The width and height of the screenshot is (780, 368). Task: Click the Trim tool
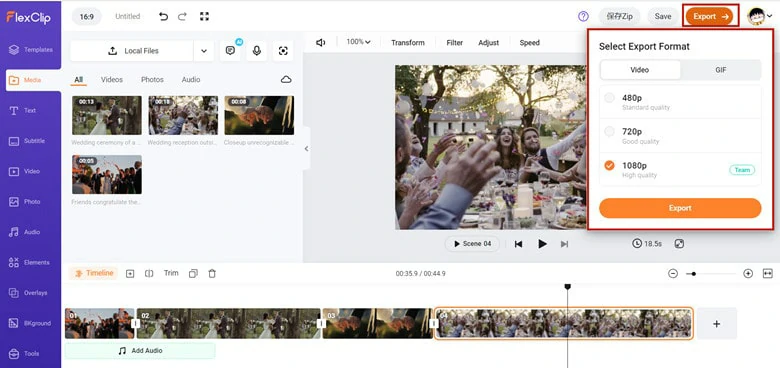tap(171, 273)
